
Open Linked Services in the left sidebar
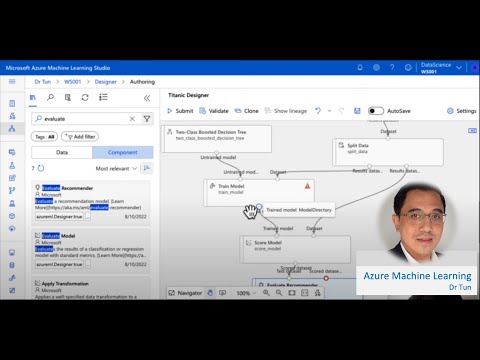point(12,278)
